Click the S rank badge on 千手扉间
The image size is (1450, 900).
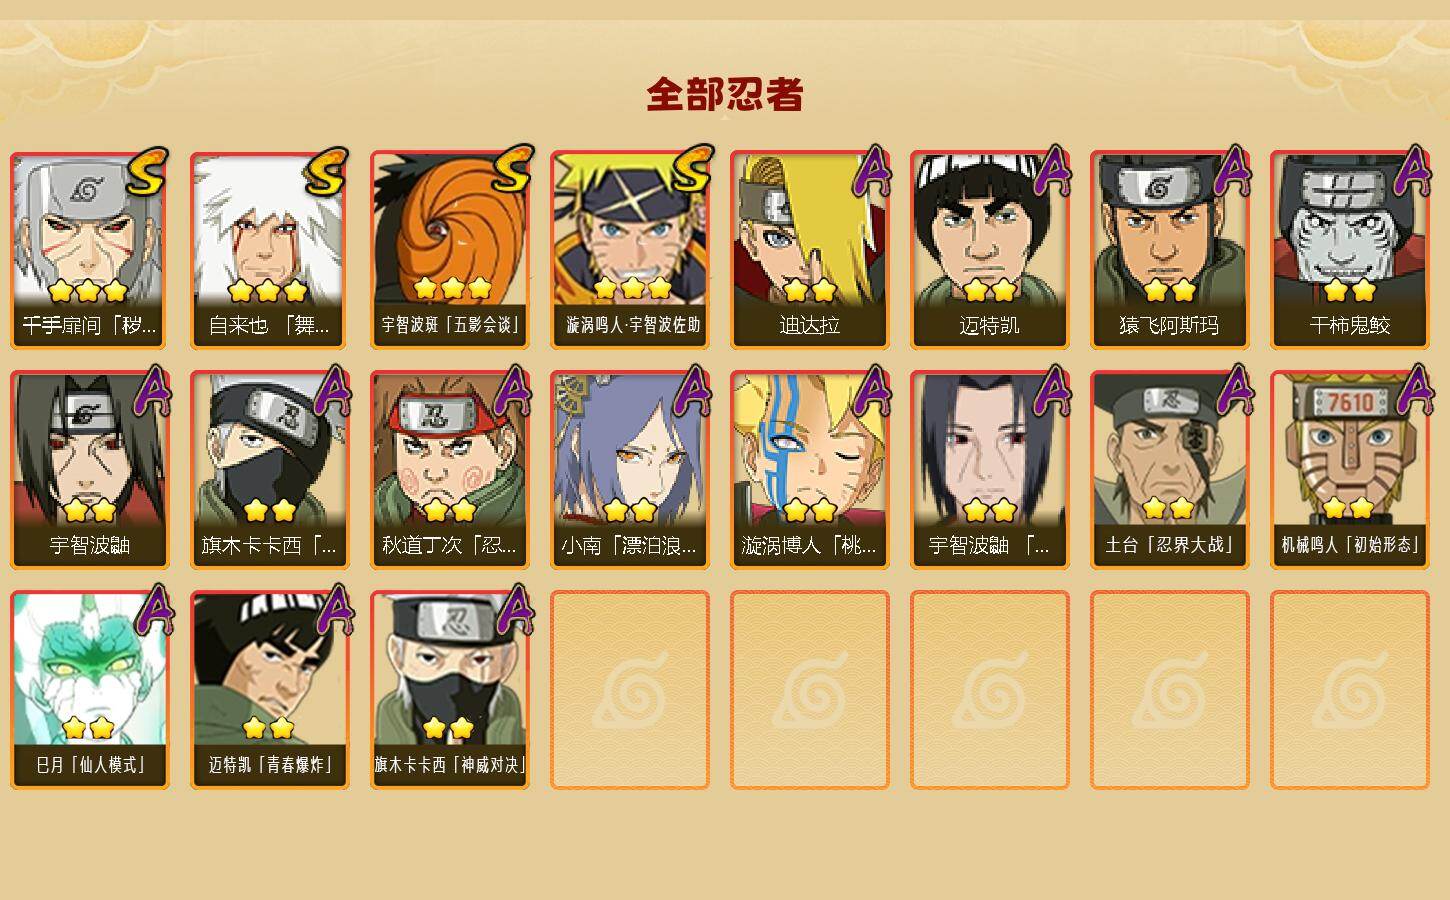pyautogui.click(x=148, y=171)
